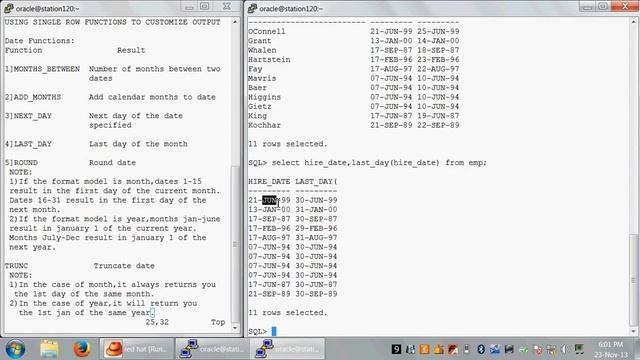Click up arrow of left window scrollbar
Screen dimensions: 640x360
point(235,22)
